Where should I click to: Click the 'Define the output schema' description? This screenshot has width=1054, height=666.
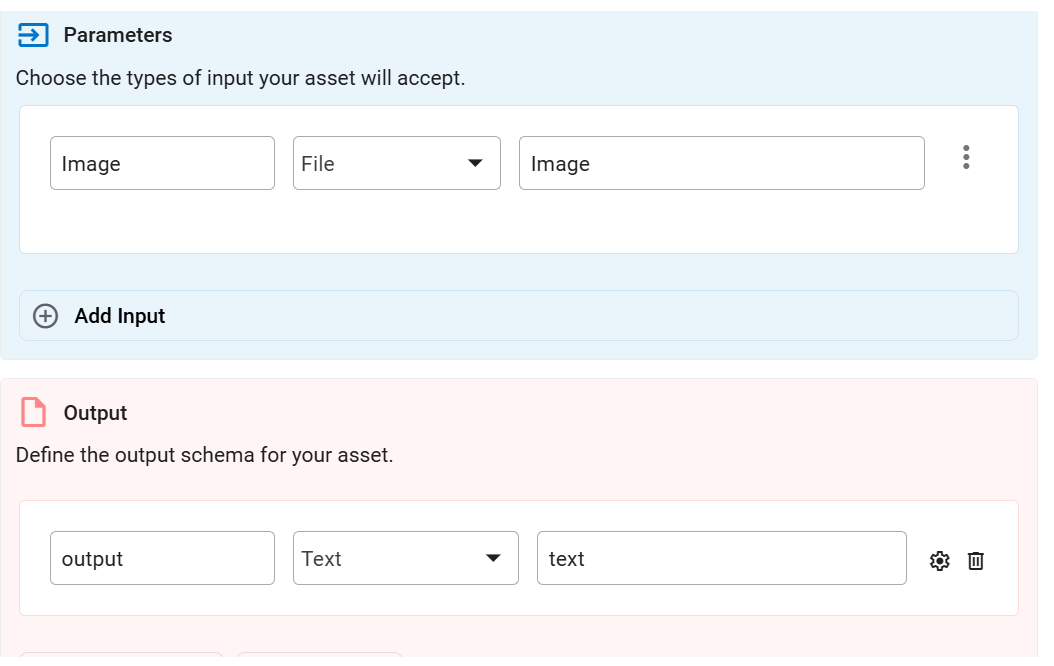(204, 456)
